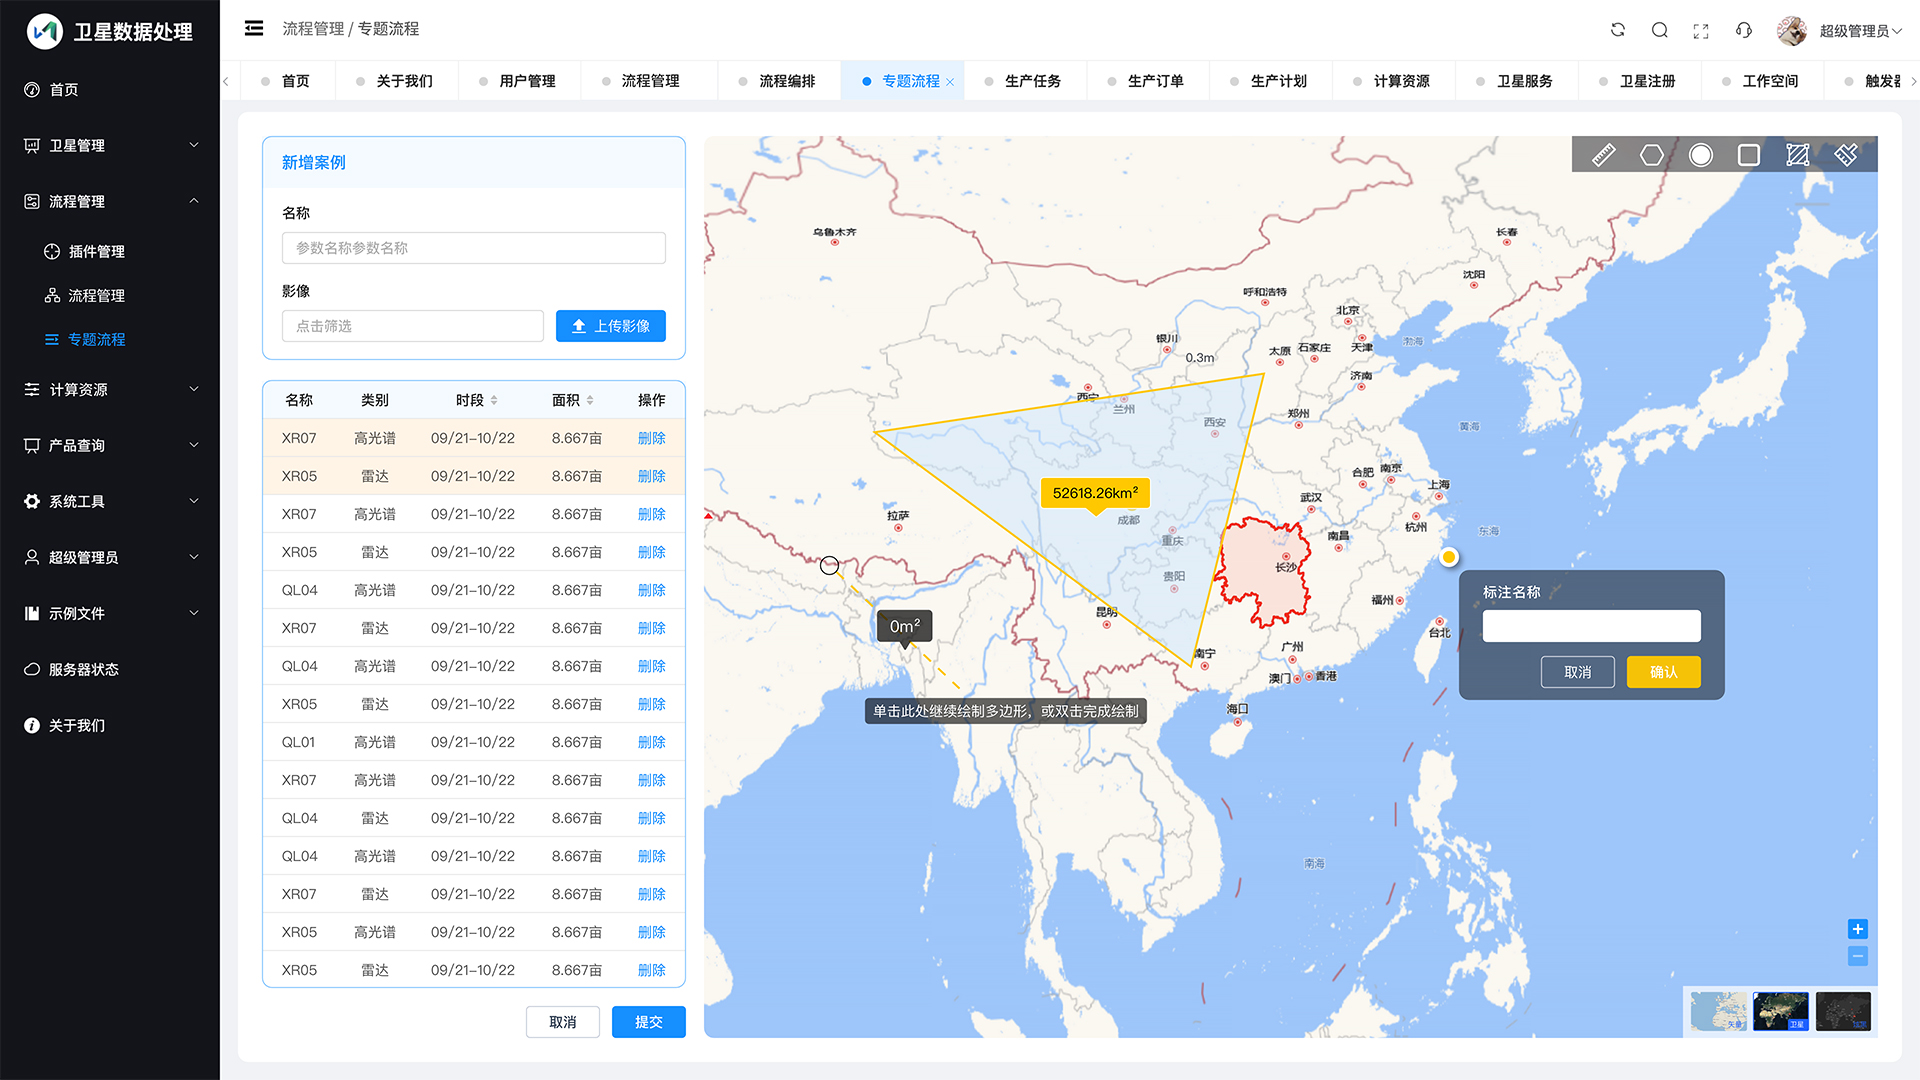The height and width of the screenshot is (1080, 1920).
Task: Sort the table by 时段 column
Action: 494,400
